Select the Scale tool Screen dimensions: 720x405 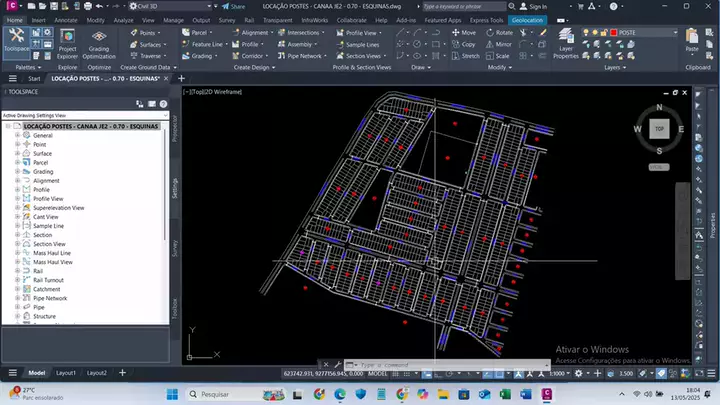tap(498, 56)
